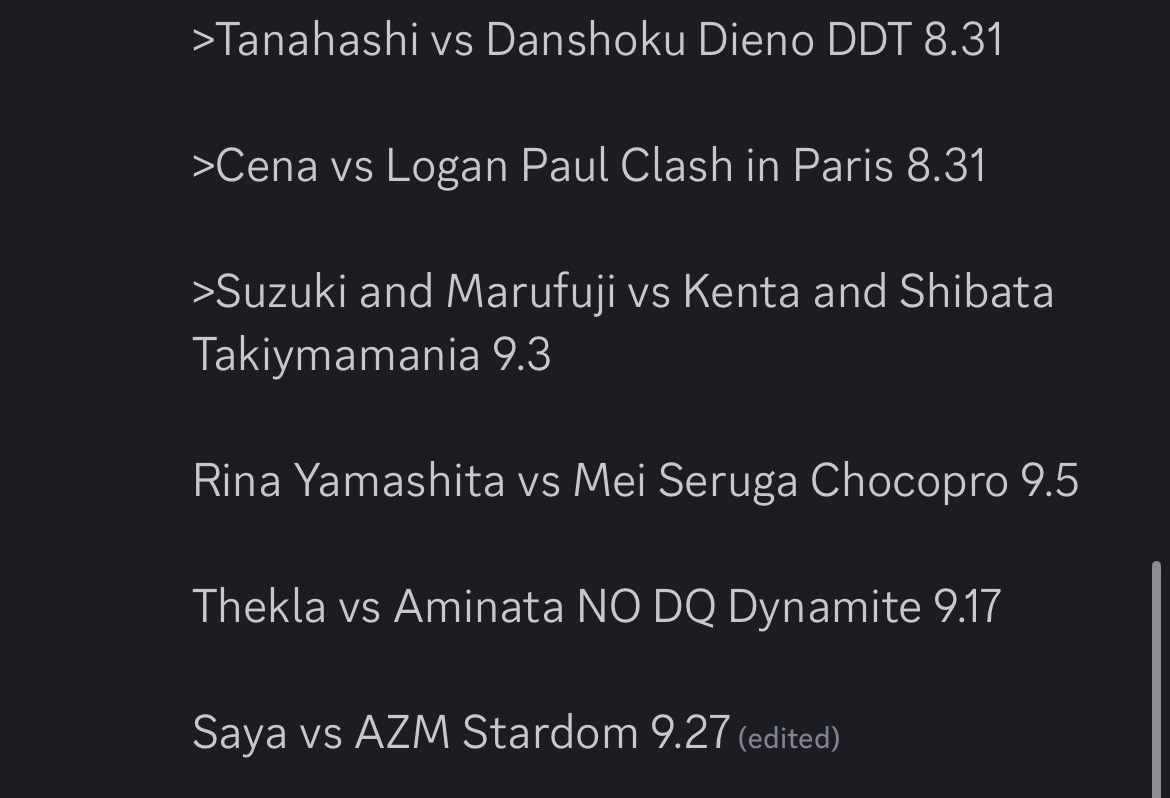
Task: Click the word Marufuji
Action: coord(530,292)
